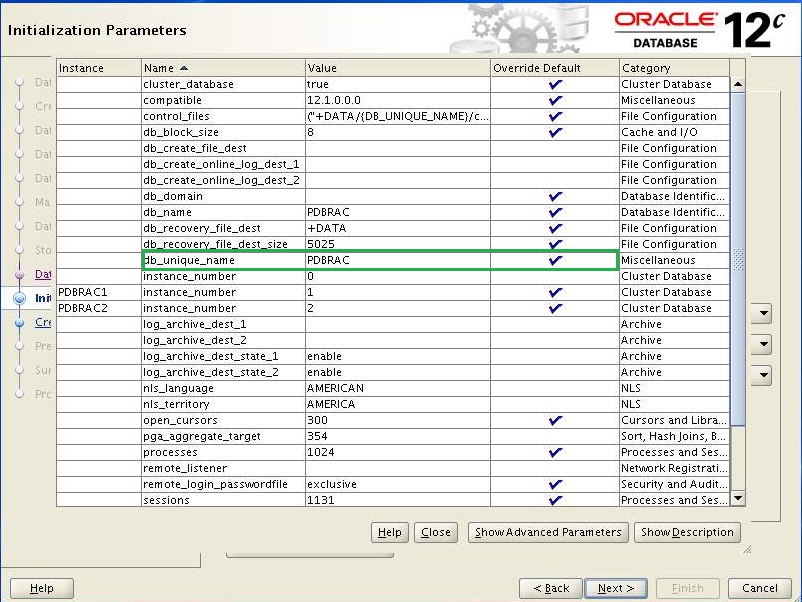Click the Value column header
This screenshot has width=802, height=602.
pyautogui.click(x=397, y=68)
